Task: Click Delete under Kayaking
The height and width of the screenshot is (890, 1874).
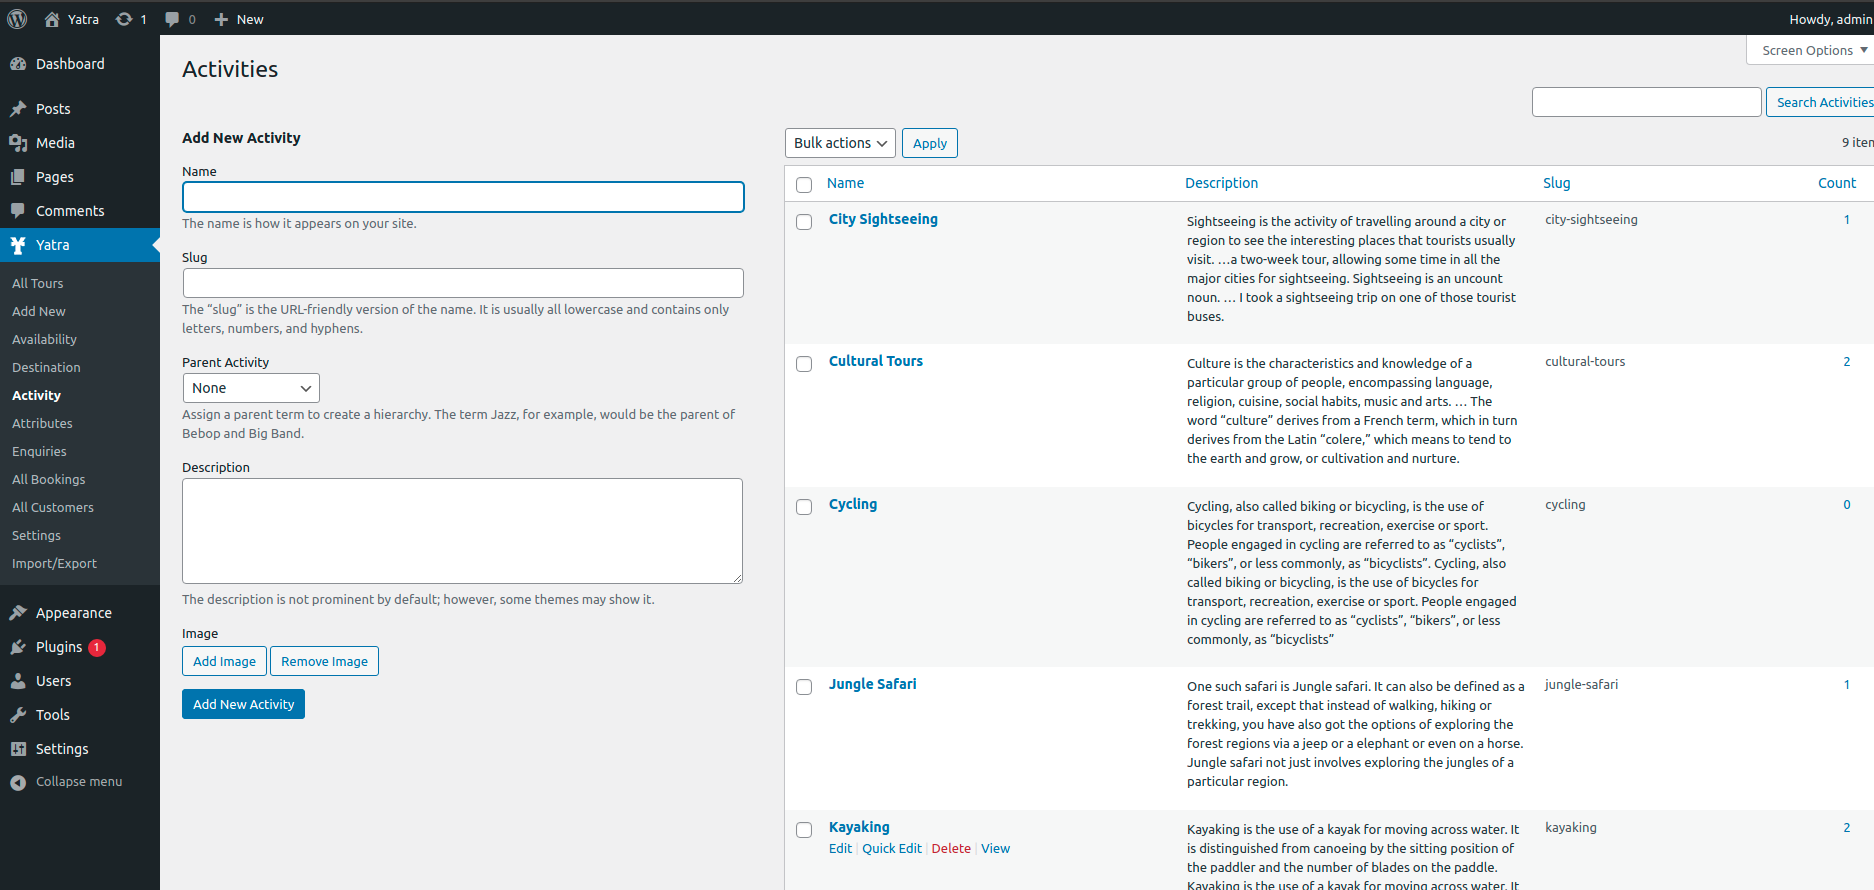Action: coord(951,848)
